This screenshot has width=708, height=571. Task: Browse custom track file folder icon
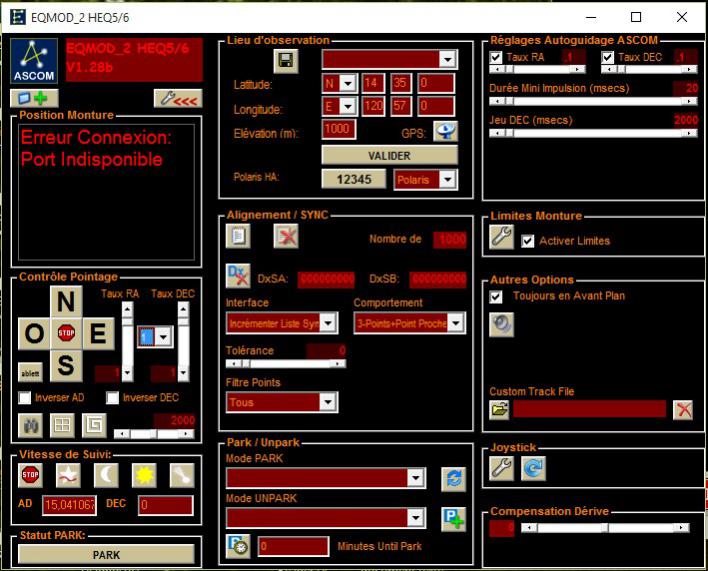499,410
